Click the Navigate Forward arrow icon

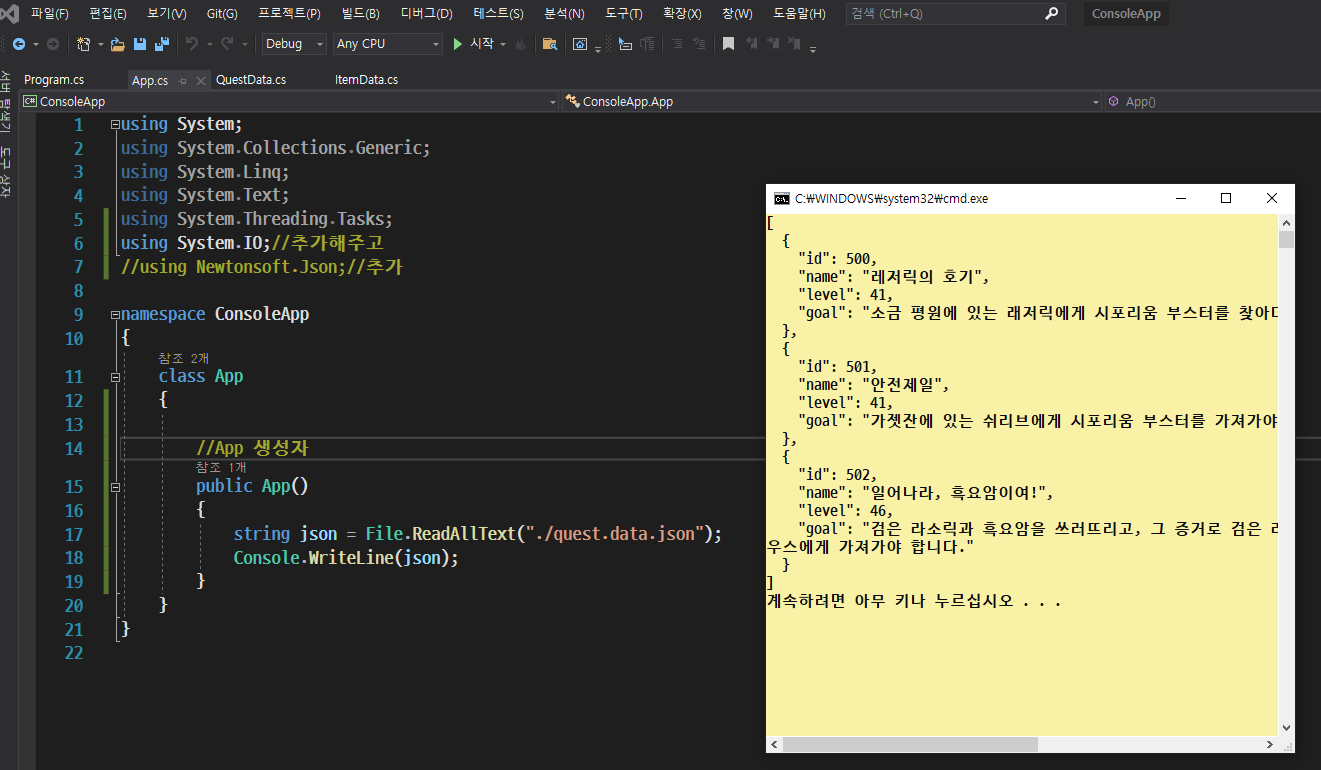pos(52,44)
